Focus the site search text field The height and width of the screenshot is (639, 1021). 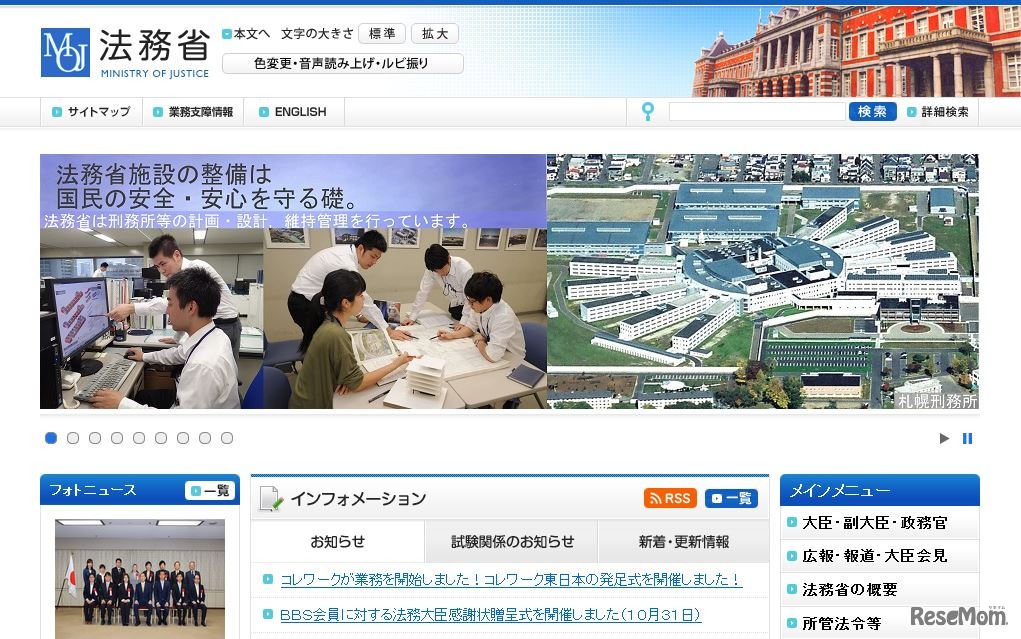click(x=757, y=111)
